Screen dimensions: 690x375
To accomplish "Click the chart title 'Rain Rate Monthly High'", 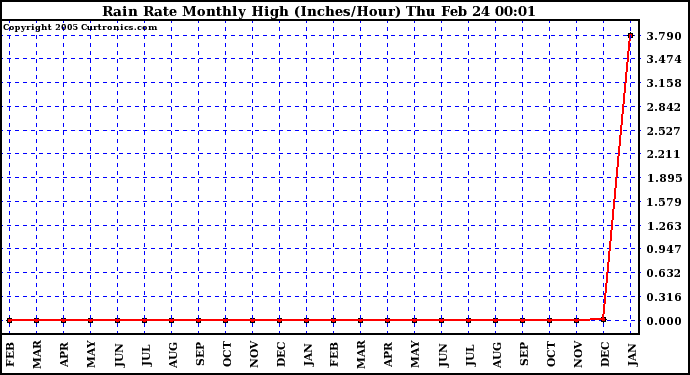I will [x=319, y=11].
